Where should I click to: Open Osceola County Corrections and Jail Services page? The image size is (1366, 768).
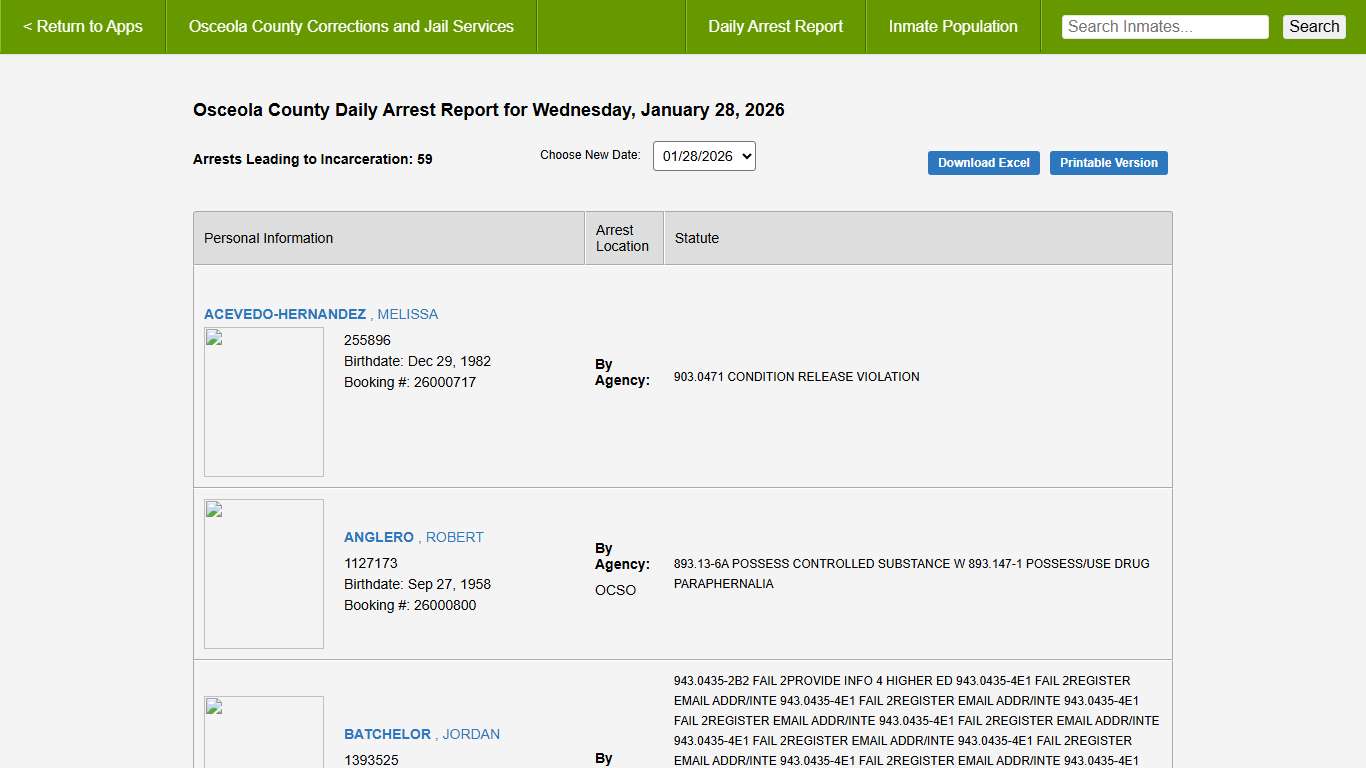[x=351, y=27]
